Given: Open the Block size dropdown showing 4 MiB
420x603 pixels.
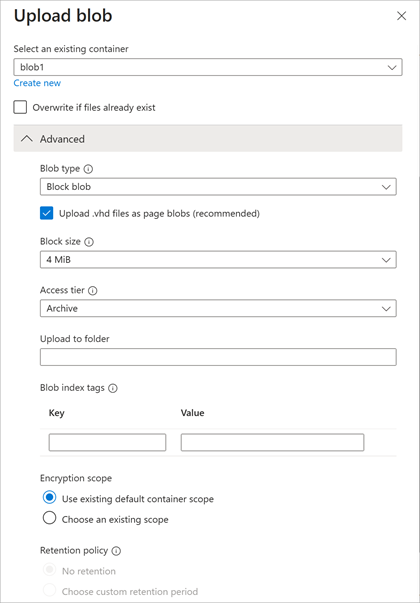Looking at the screenshot, I should coord(218,260).
